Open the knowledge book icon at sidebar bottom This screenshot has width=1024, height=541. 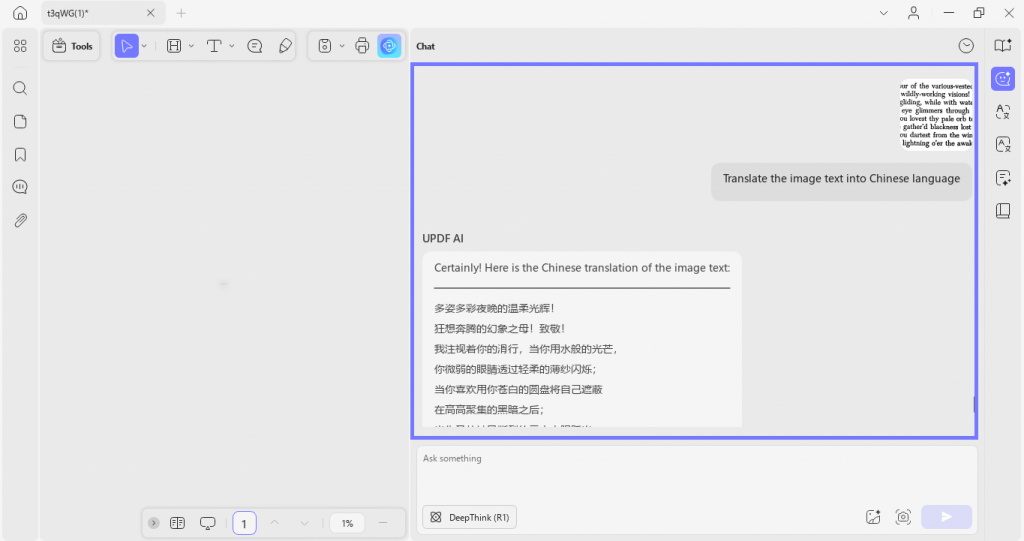point(1003,210)
